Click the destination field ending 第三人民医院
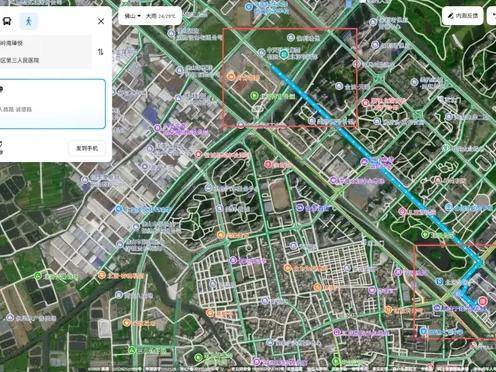 [45, 60]
